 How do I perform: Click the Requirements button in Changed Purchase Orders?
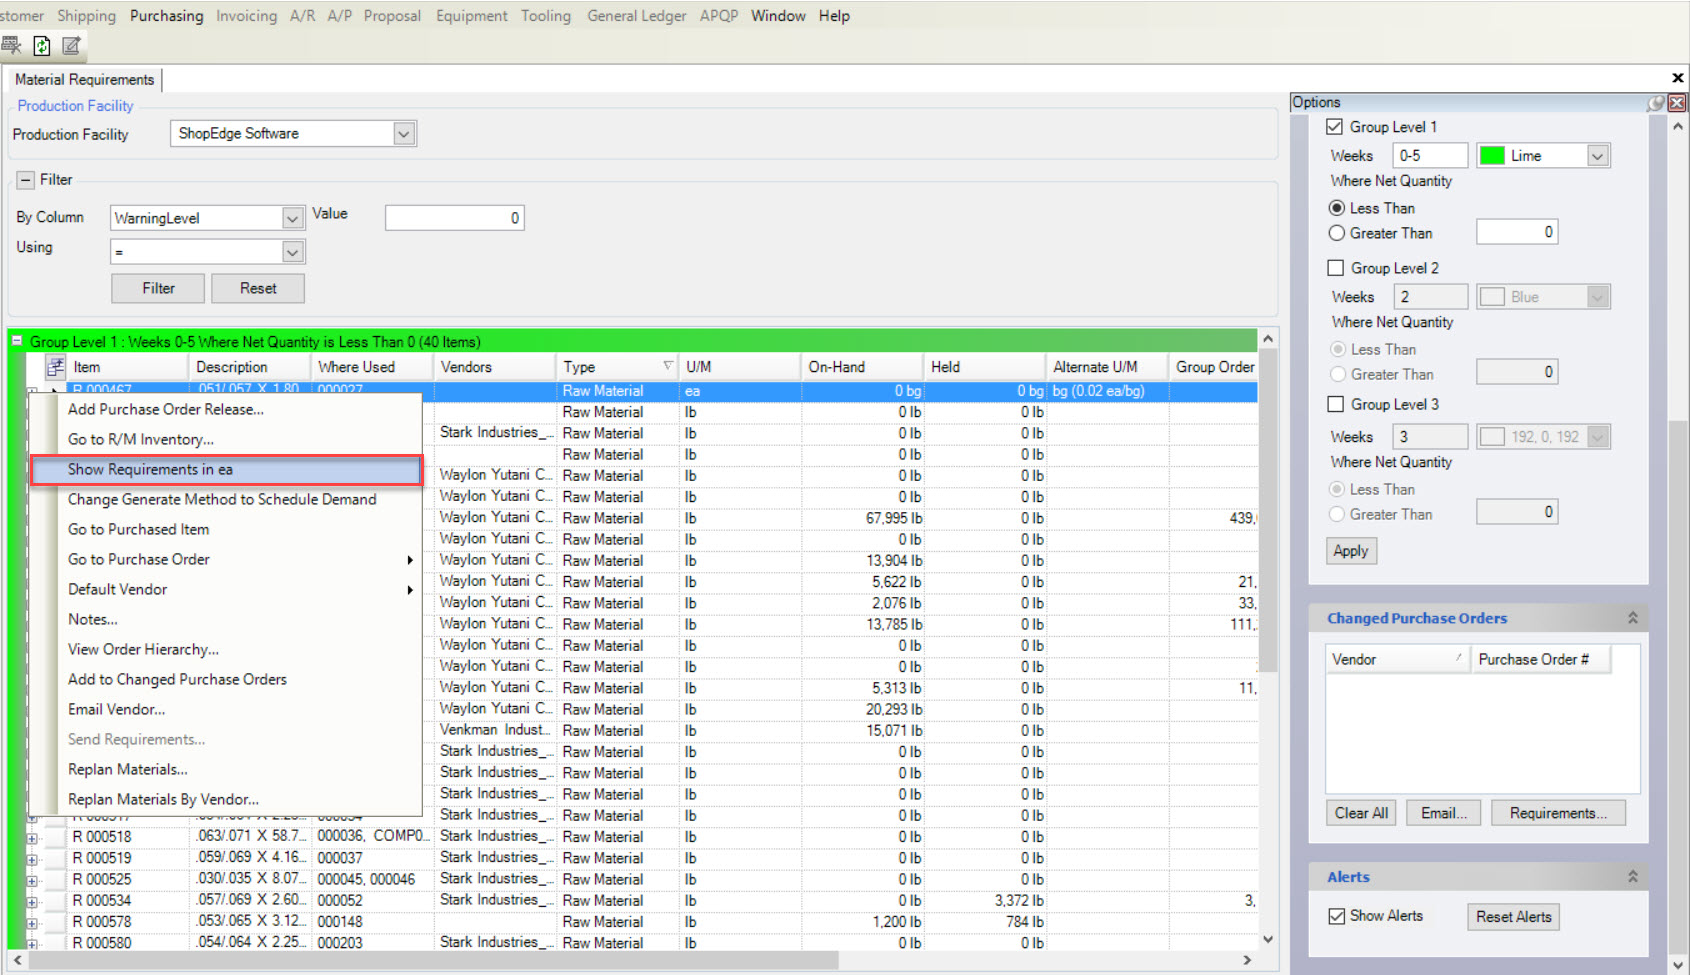point(1558,813)
